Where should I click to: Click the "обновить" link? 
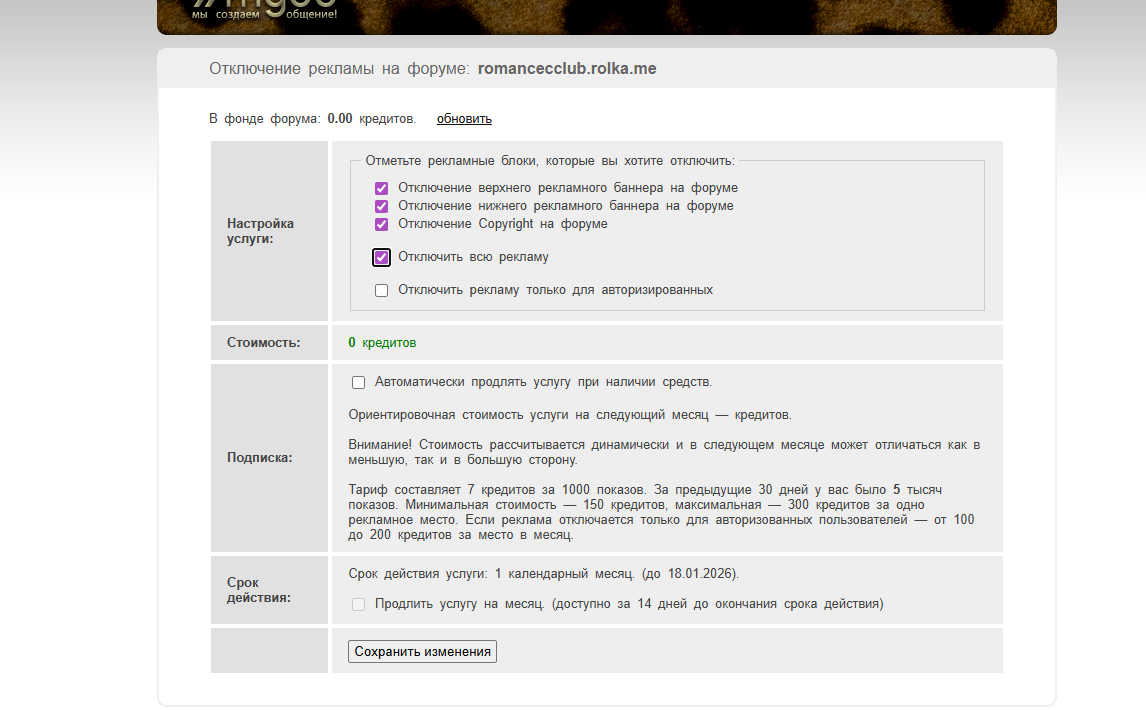[x=464, y=119]
